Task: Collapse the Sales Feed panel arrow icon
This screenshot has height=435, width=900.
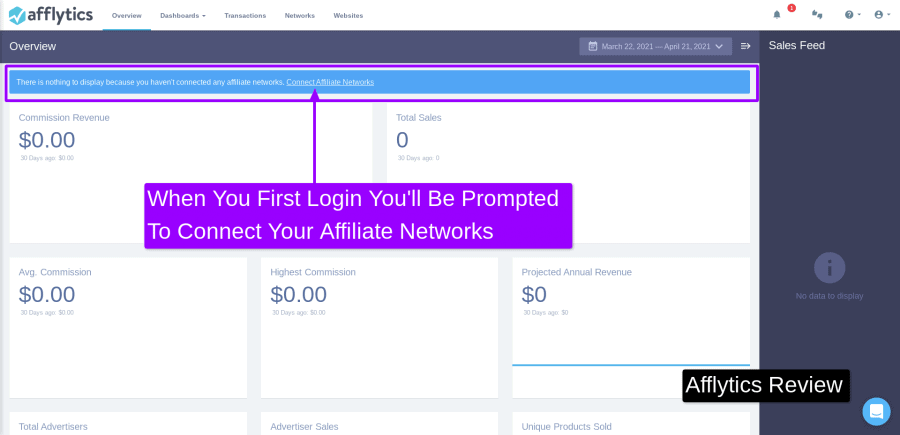Action: 746,46
